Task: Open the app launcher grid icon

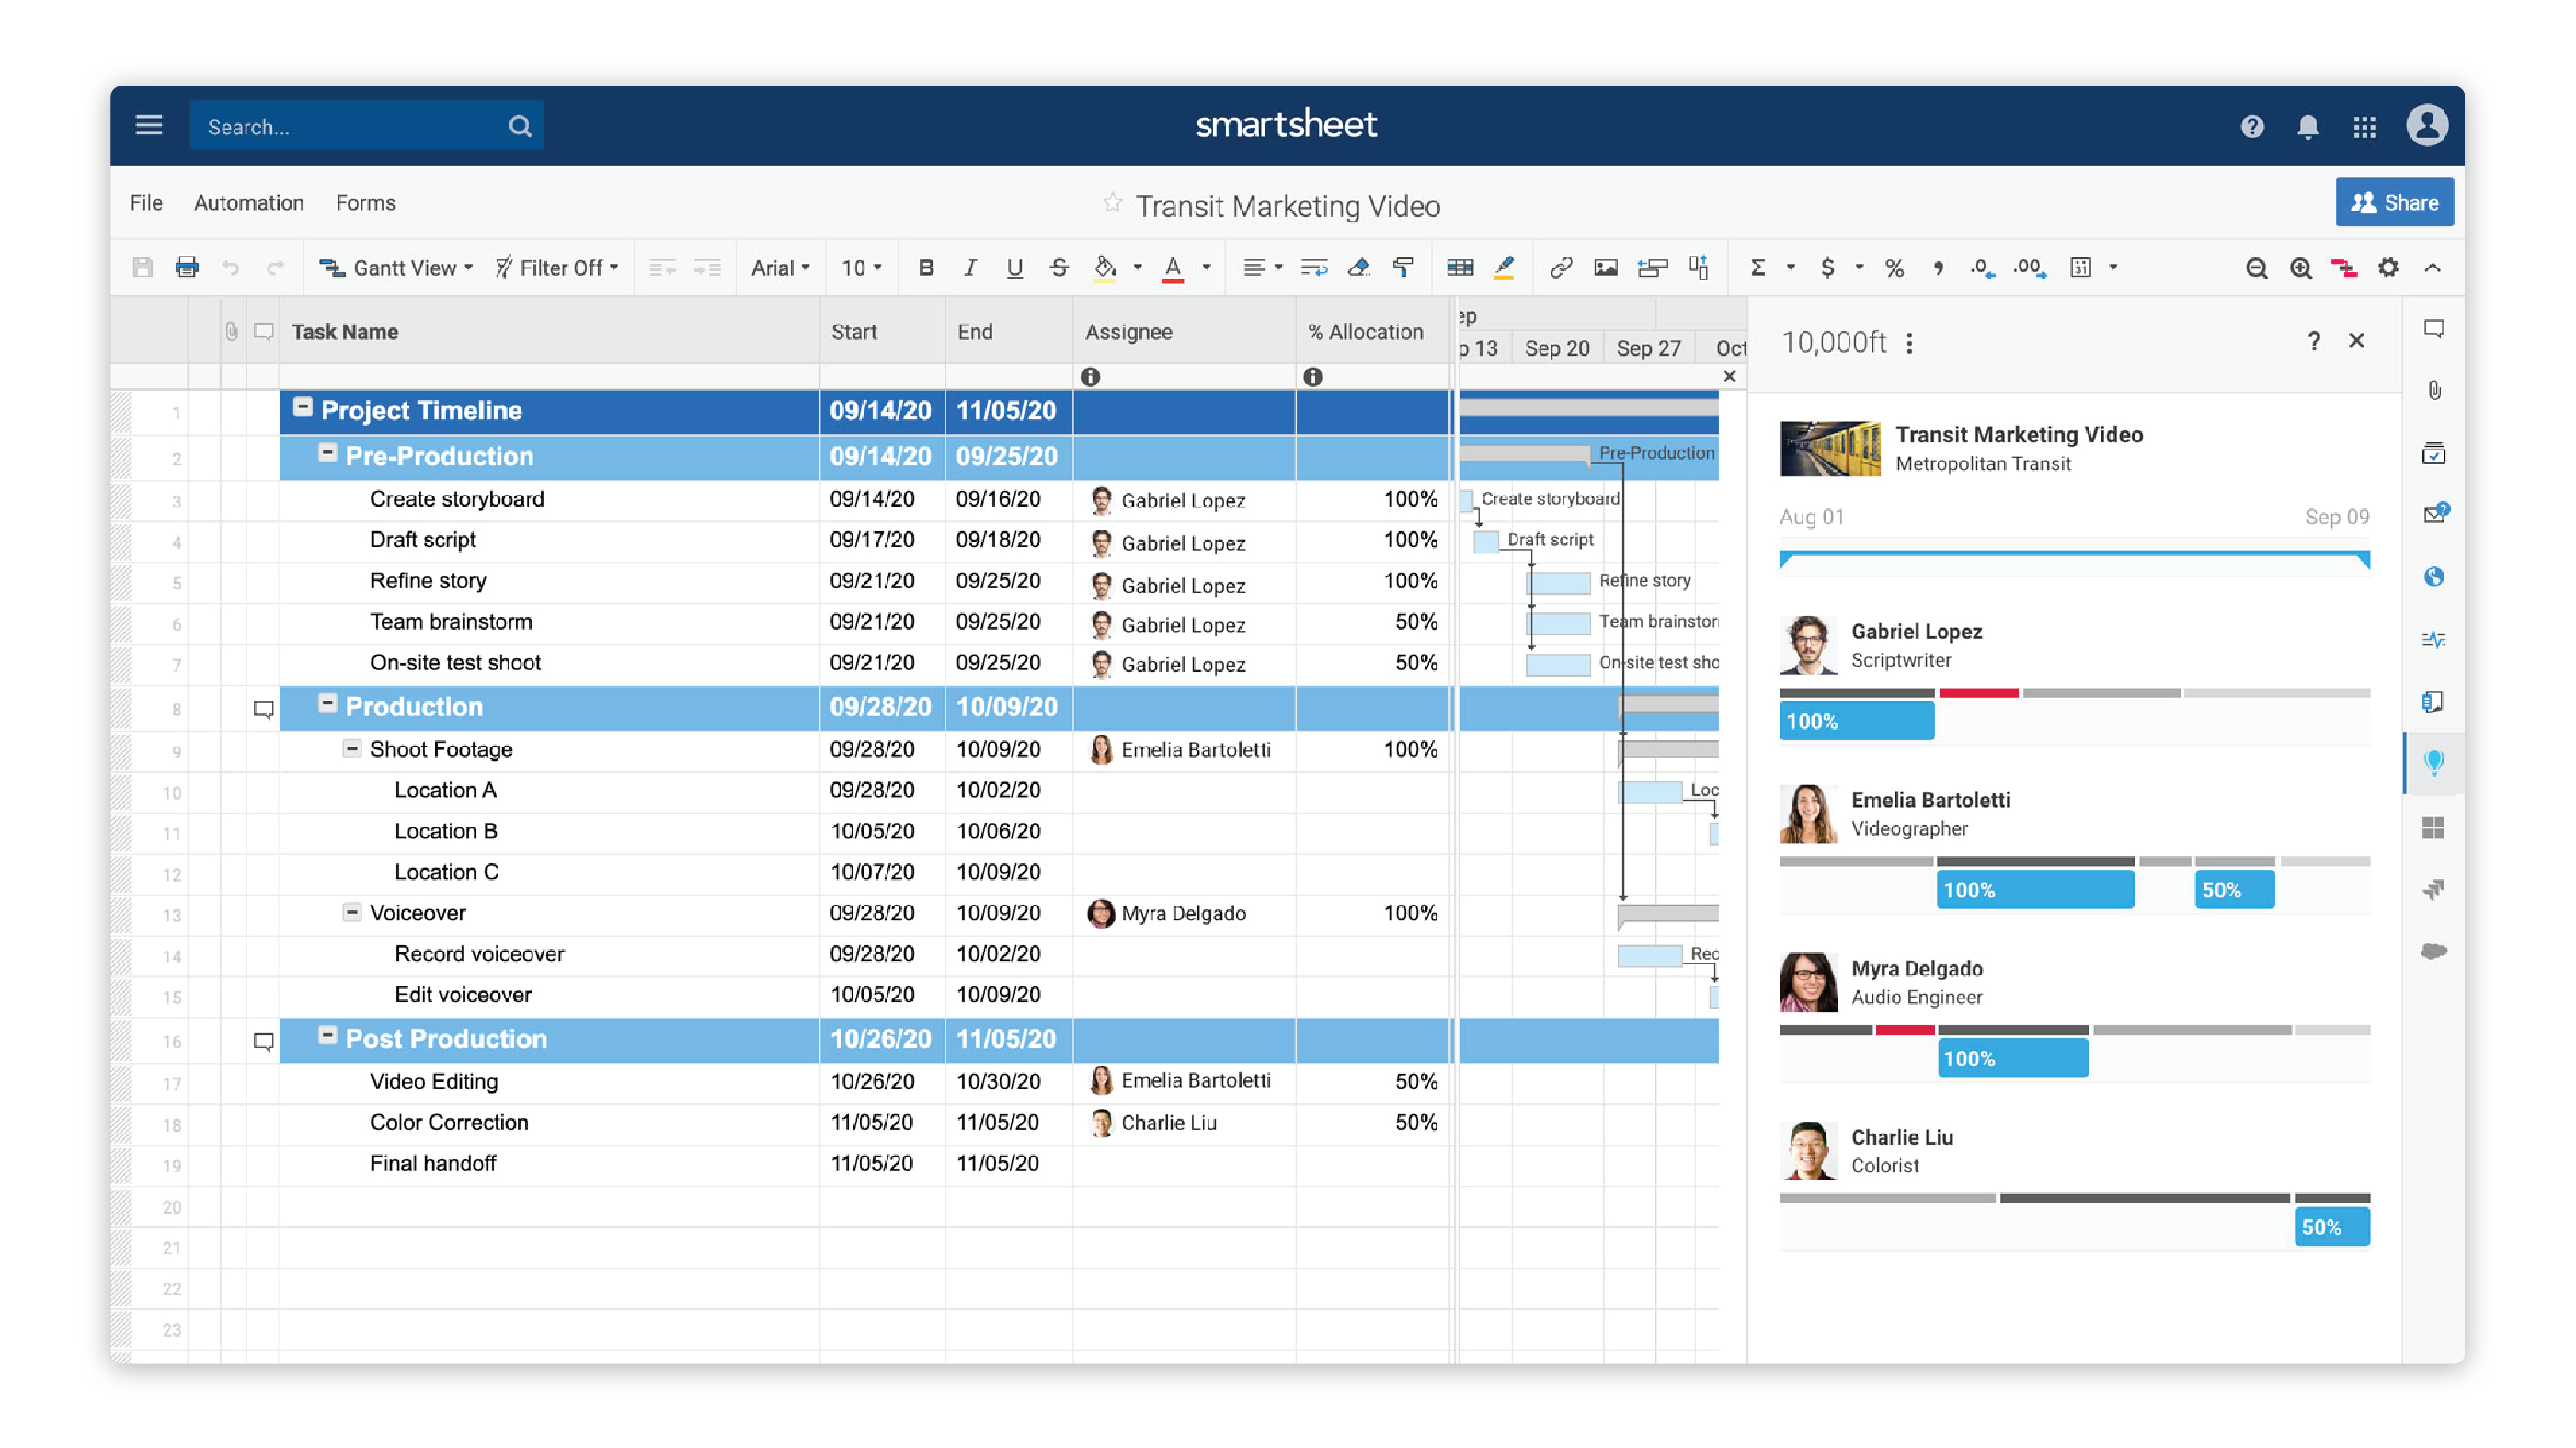Action: pyautogui.click(x=2364, y=127)
